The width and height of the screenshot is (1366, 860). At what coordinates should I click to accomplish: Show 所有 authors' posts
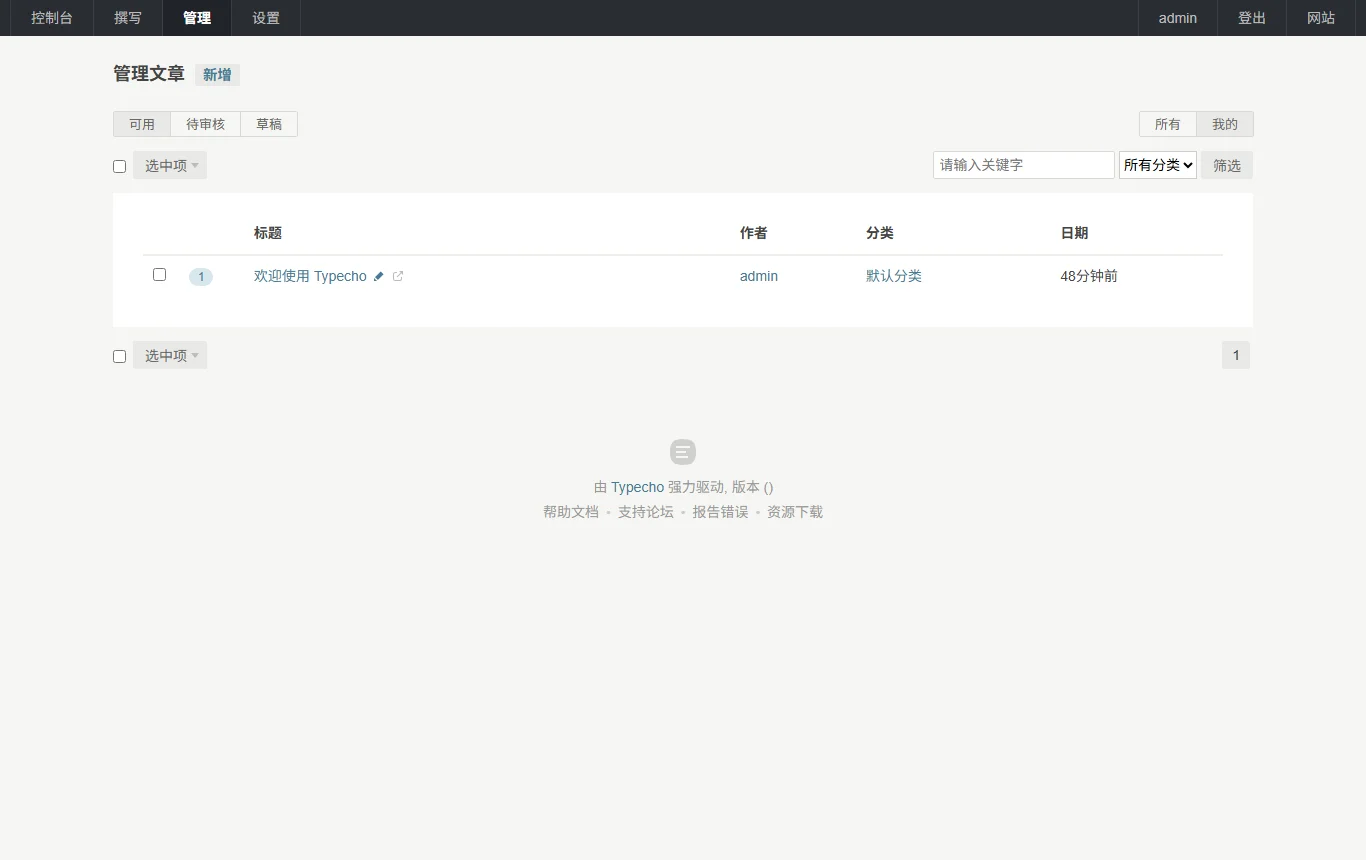(x=1168, y=124)
